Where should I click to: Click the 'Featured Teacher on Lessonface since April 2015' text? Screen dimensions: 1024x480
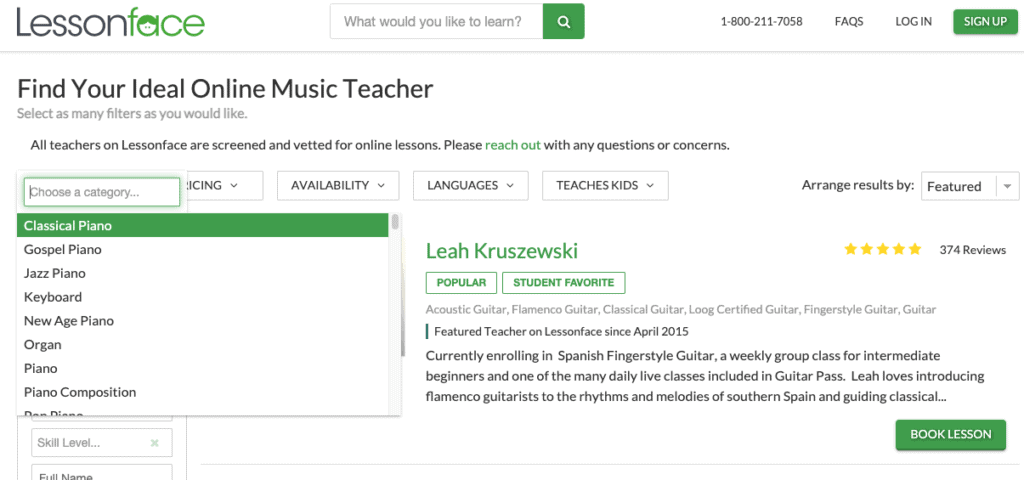(561, 331)
